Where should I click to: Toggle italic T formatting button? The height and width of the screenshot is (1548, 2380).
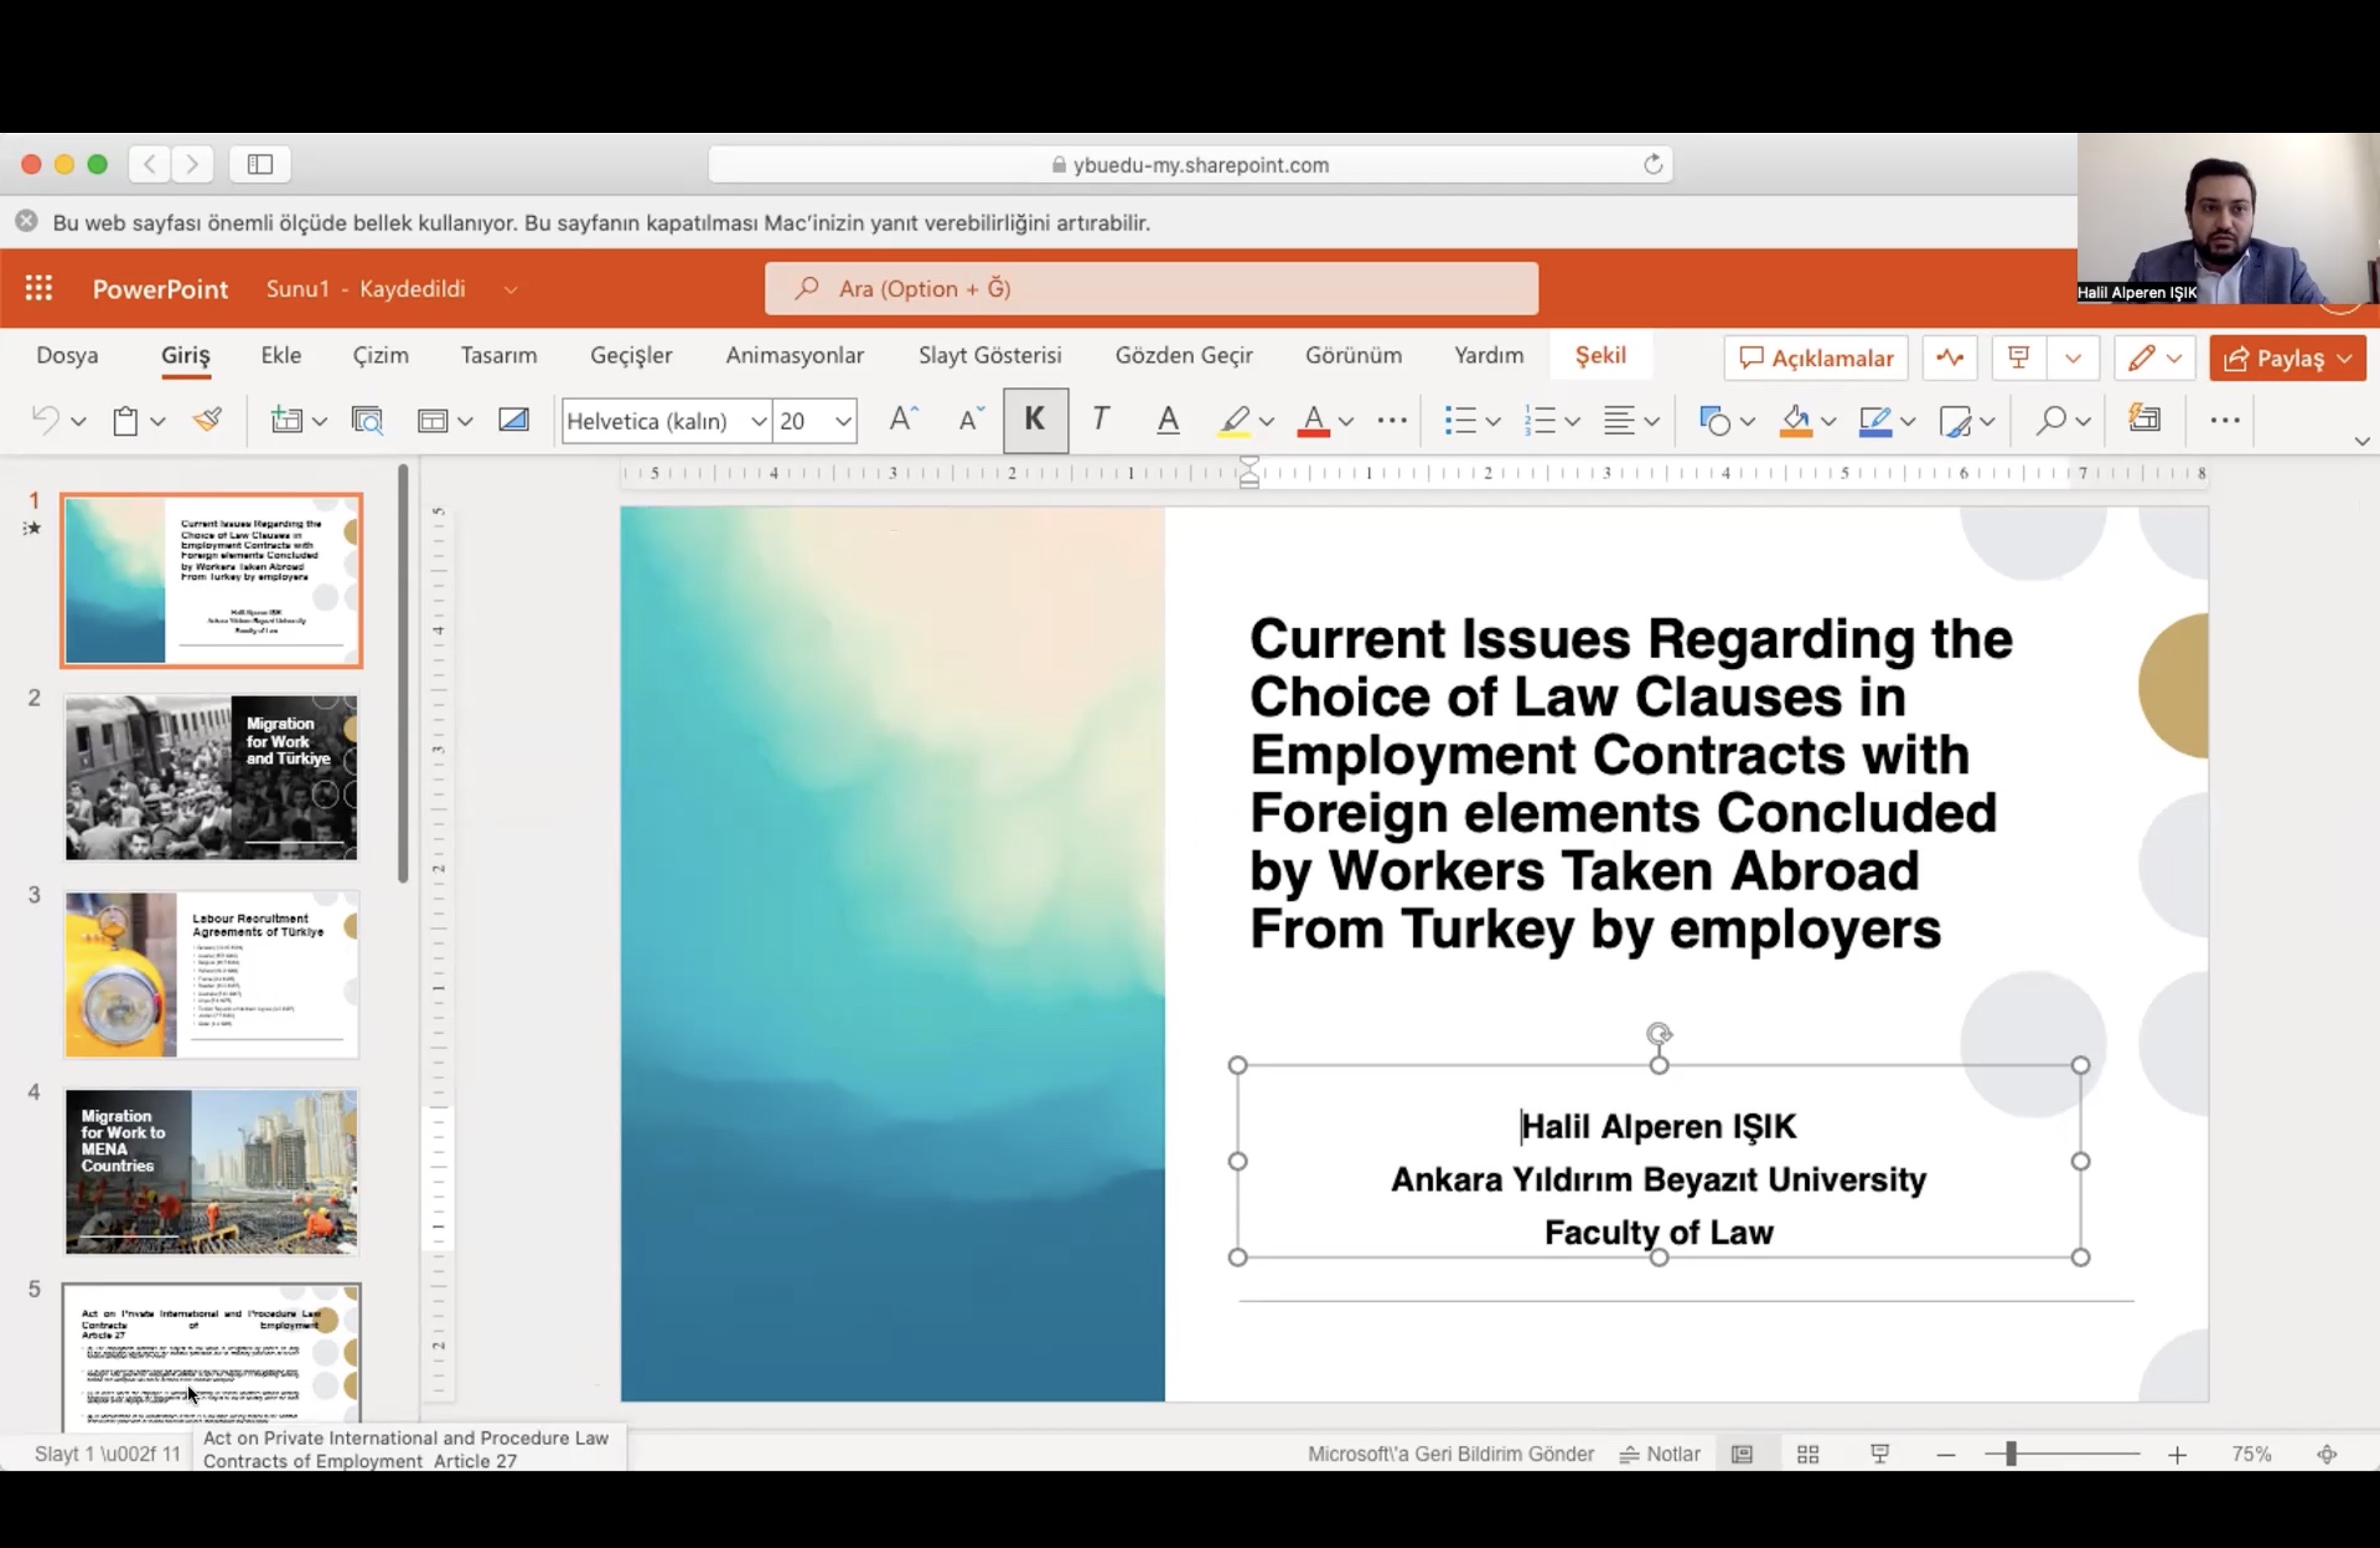pos(1100,420)
